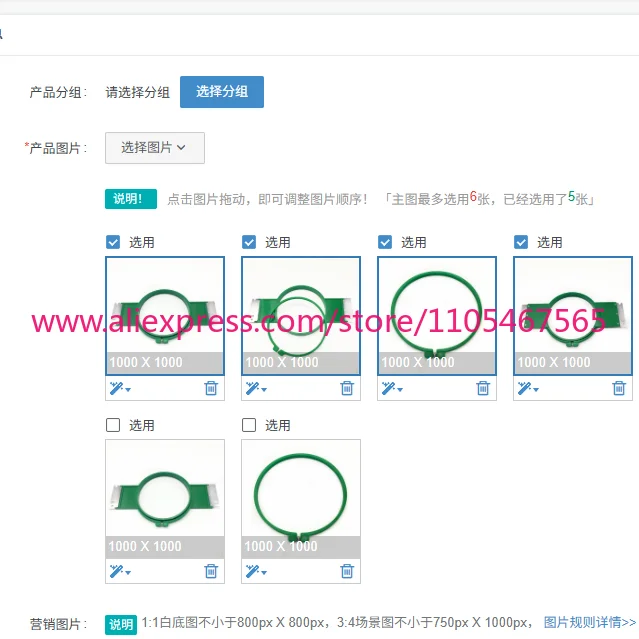
Task: Check 选用 for the unselected green ring image
Action: point(249,425)
